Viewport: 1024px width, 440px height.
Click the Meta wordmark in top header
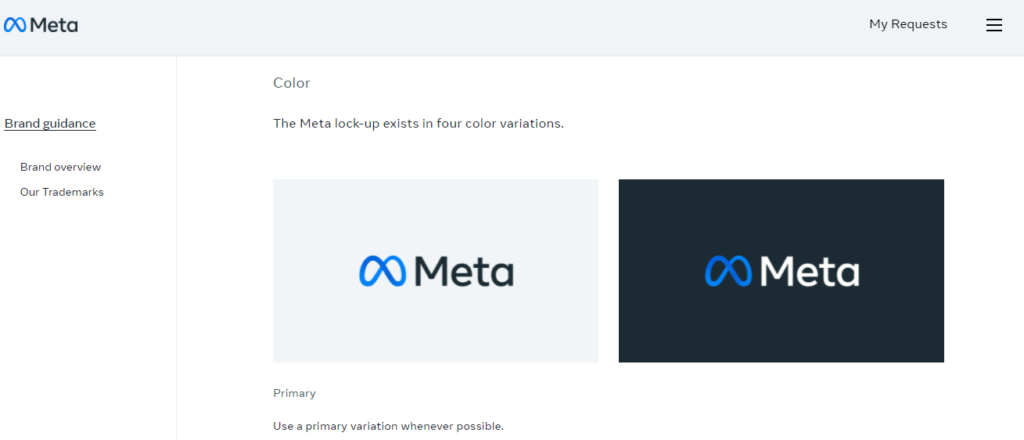point(54,25)
